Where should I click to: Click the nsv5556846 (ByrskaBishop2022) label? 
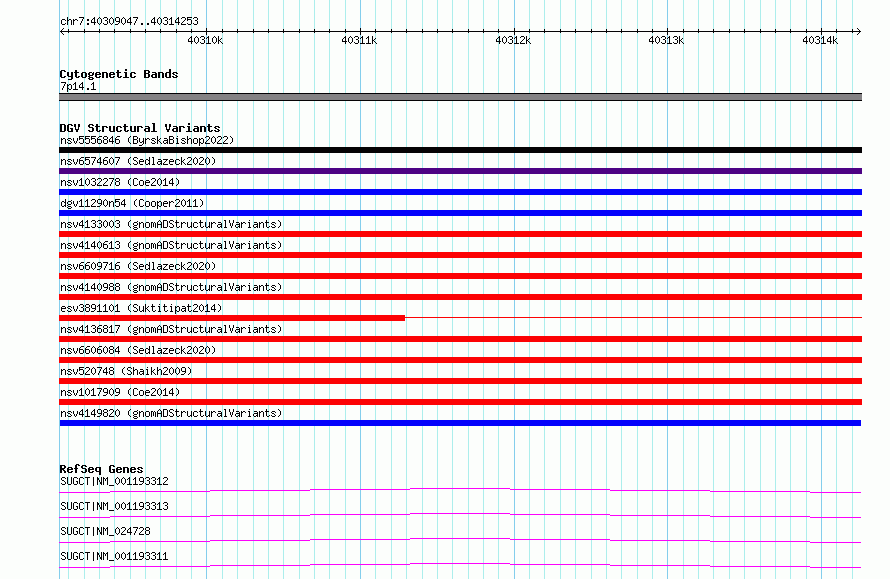pyautogui.click(x=147, y=140)
